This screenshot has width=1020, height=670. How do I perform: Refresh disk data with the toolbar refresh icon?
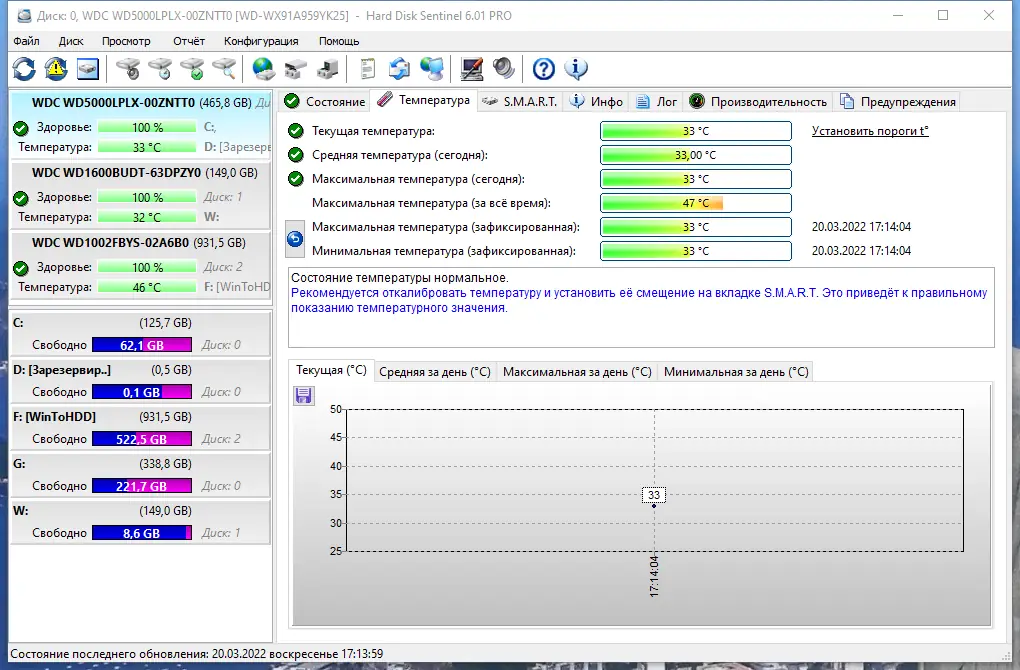pos(22,68)
